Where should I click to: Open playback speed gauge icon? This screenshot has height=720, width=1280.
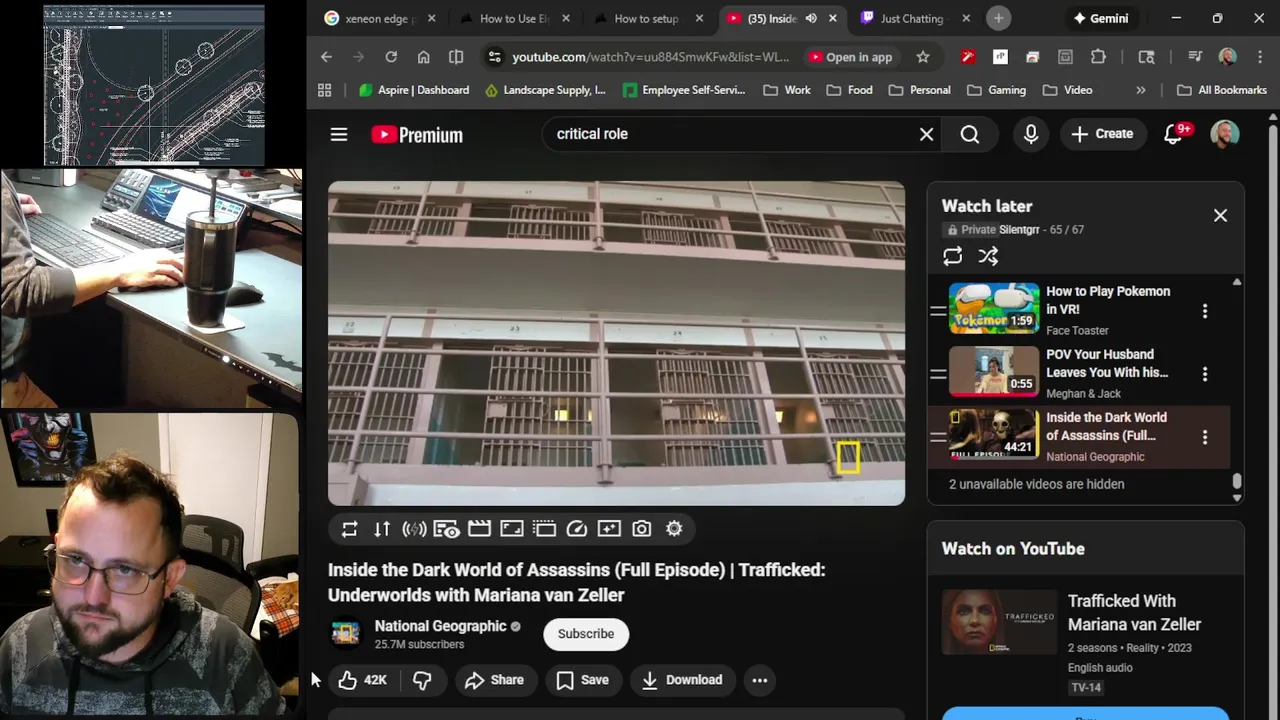577,529
